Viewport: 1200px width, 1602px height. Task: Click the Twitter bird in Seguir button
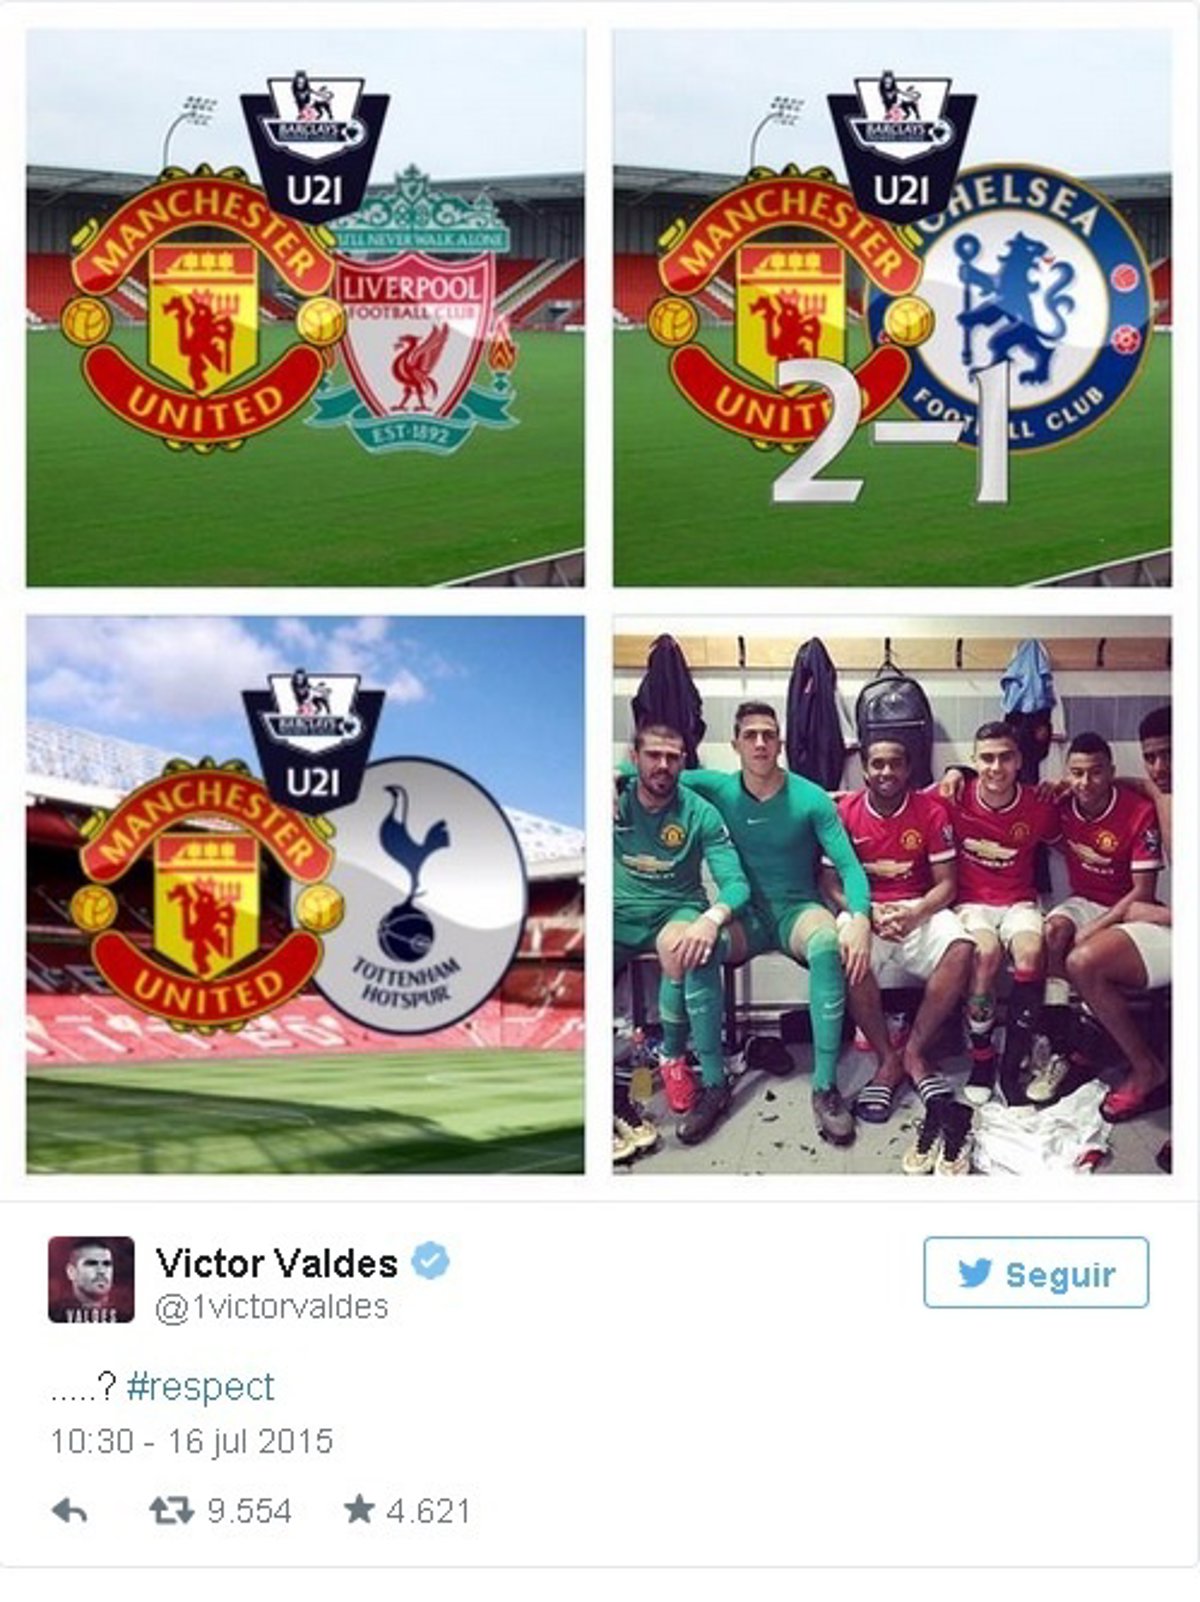point(975,1274)
